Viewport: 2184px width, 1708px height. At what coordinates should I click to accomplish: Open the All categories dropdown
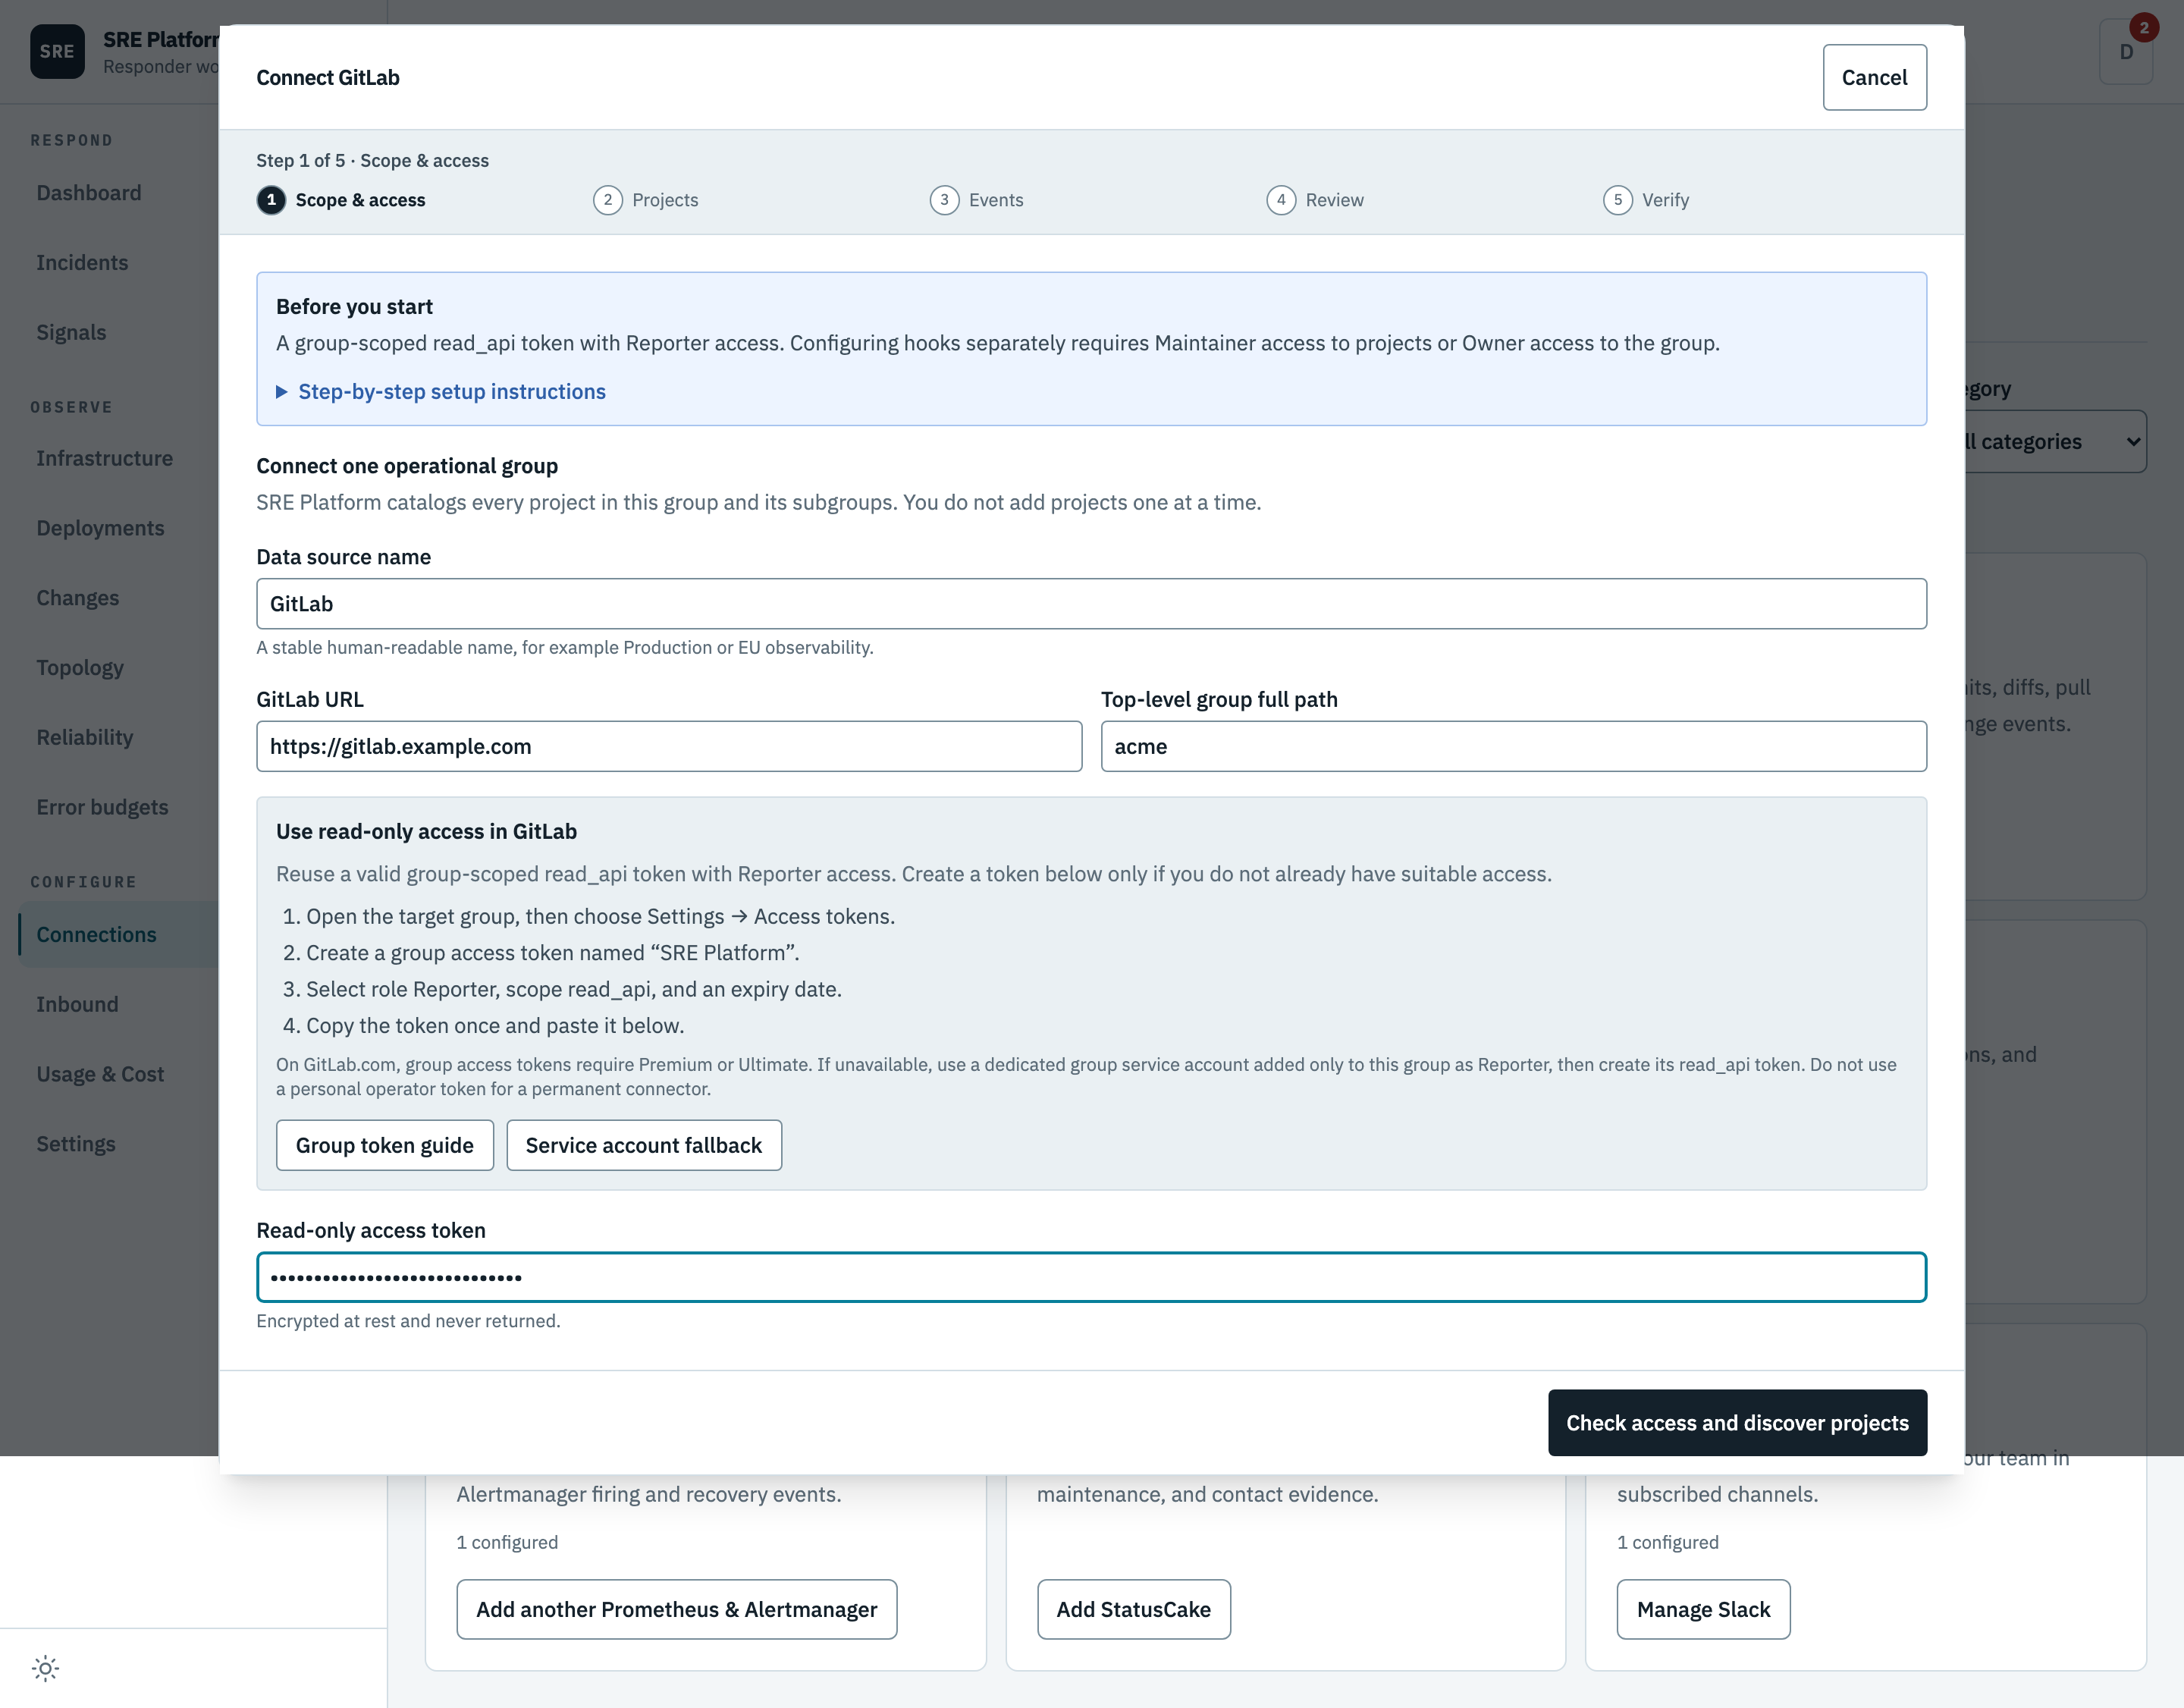click(2055, 442)
